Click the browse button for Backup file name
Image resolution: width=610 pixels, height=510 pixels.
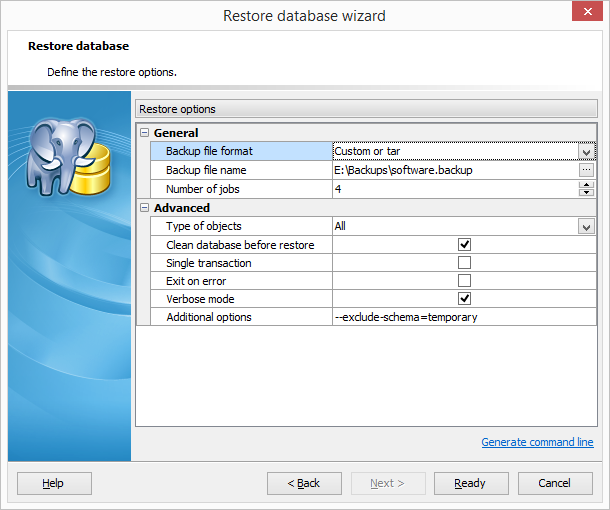pos(586,171)
